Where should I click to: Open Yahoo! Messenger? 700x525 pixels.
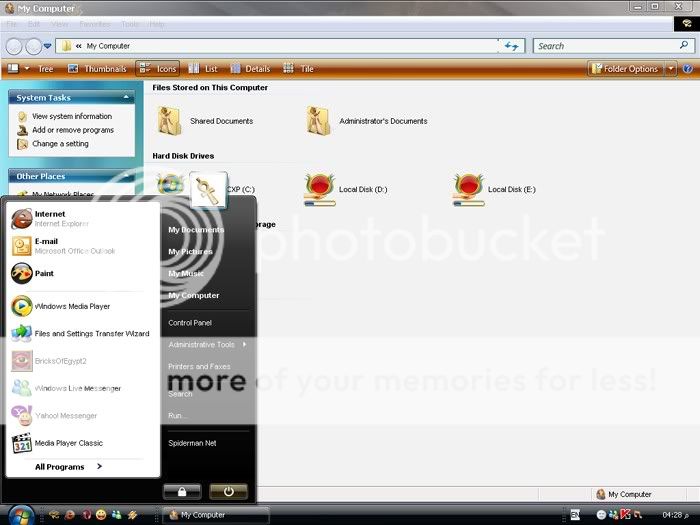tap(54, 416)
